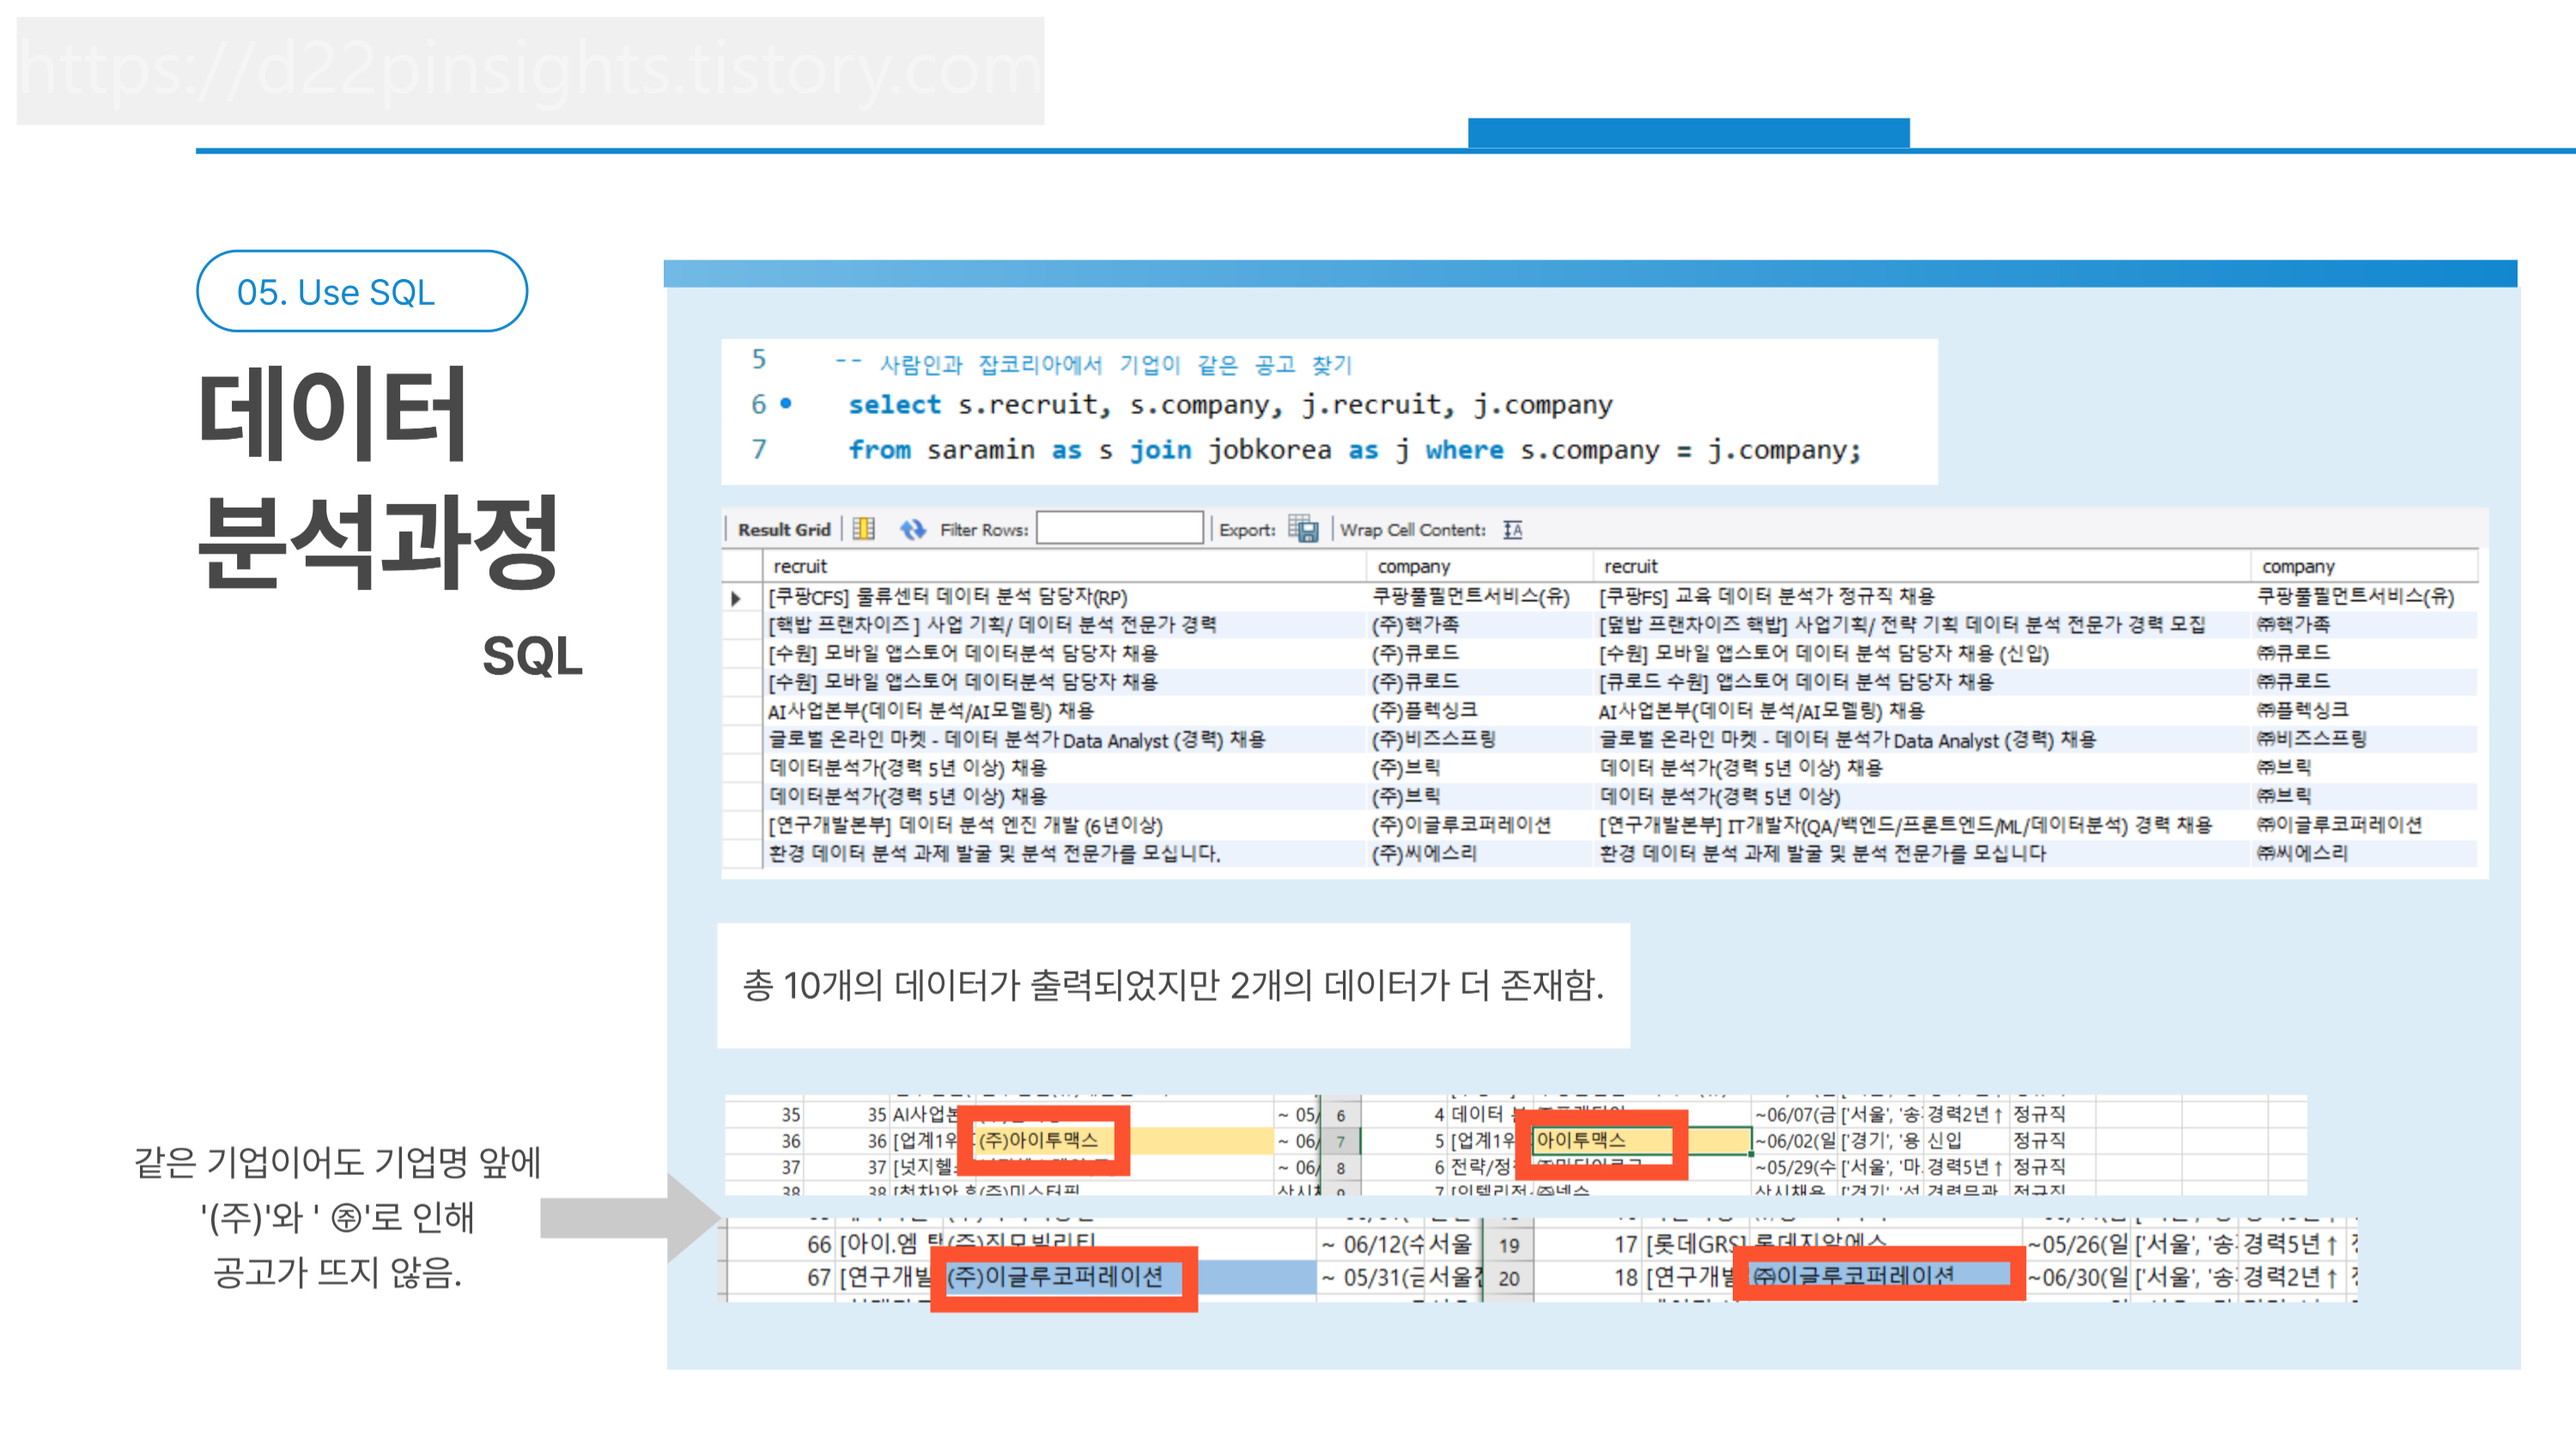Image resolution: width=2576 pixels, height=1449 pixels.
Task: Select cell '[쿠팡FS] 교육 데이터 분석가 정규직 채용'
Action: pos(1766,597)
